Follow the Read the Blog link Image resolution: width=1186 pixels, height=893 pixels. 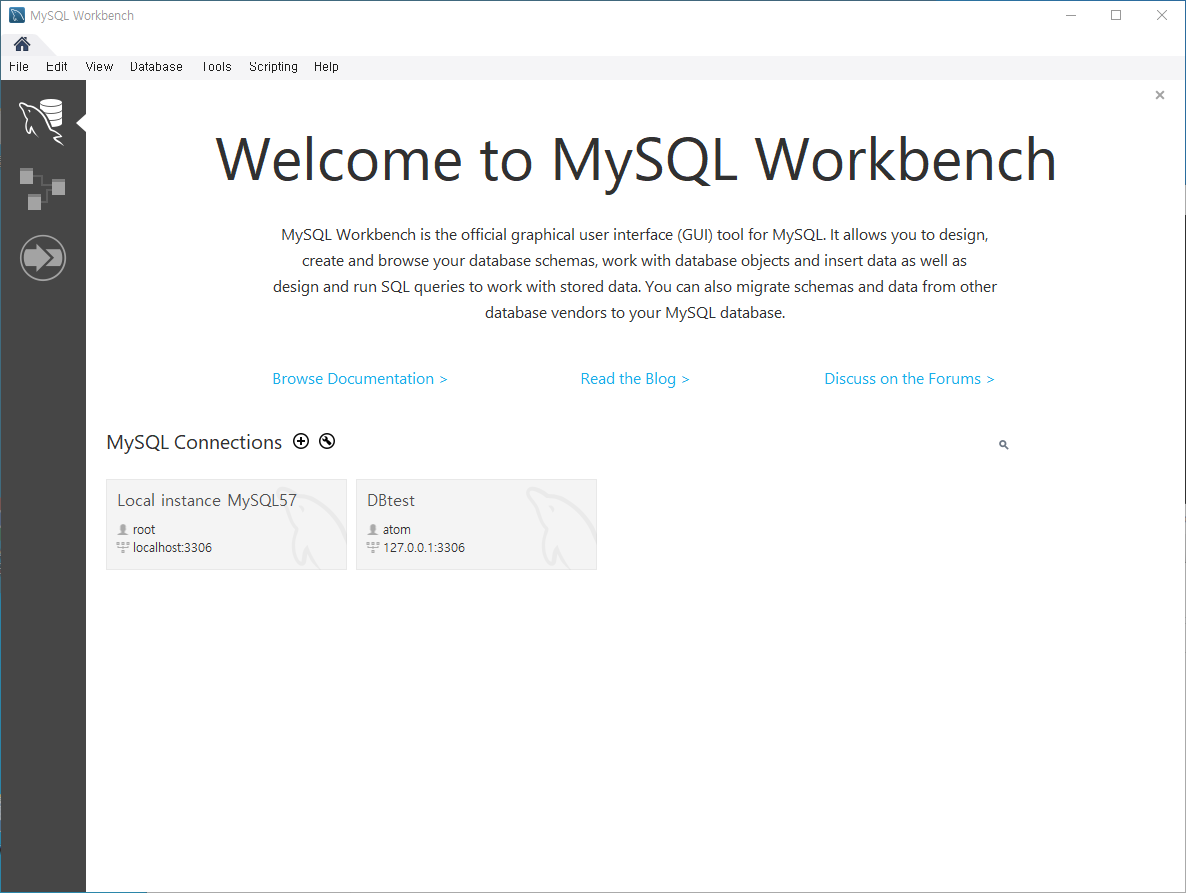[635, 379]
